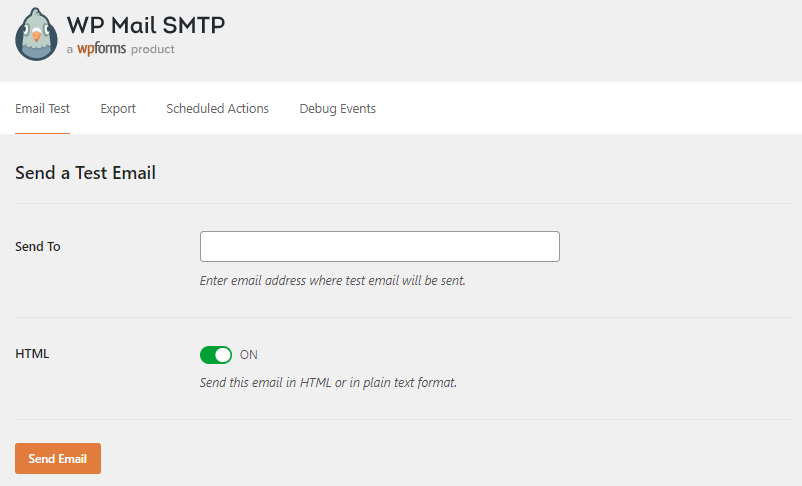Click the WP Mail SMTP title text

[145, 25]
